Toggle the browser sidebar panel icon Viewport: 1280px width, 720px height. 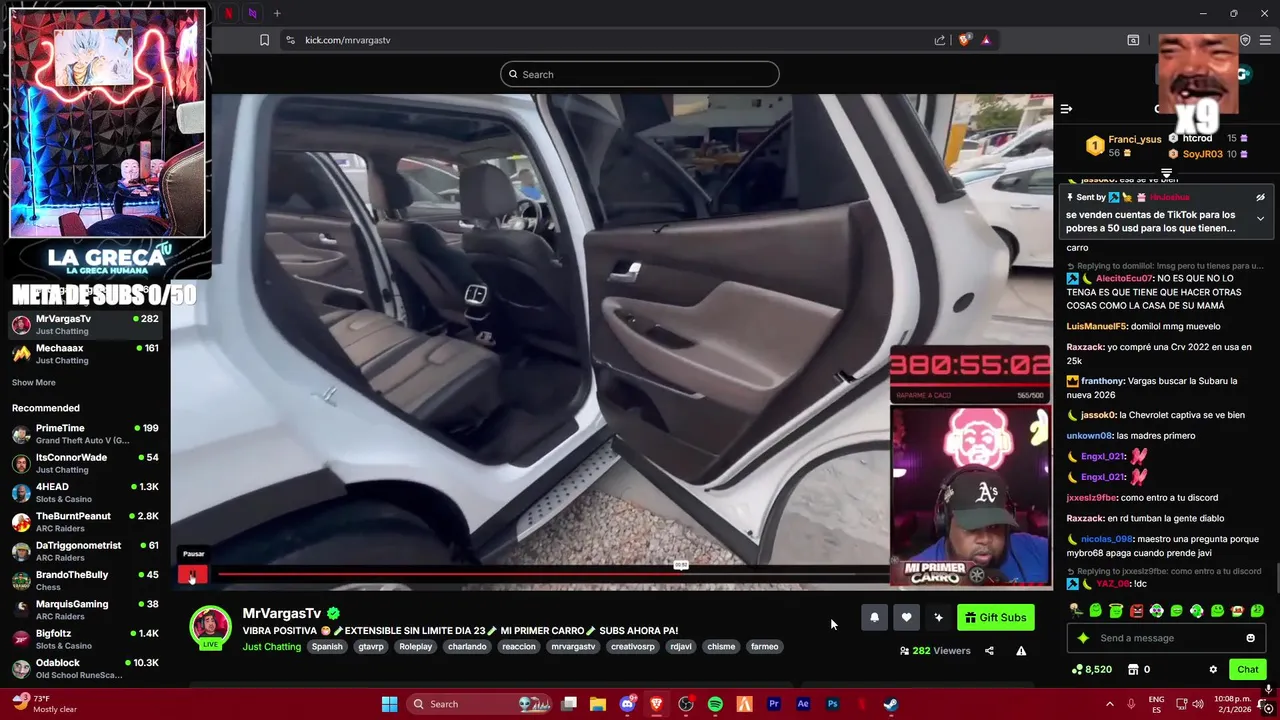pos(1133,40)
